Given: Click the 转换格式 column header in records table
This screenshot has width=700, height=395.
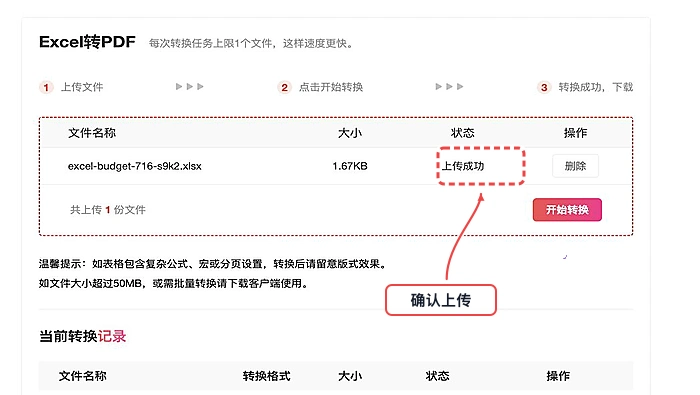Looking at the screenshot, I should pos(267,376).
